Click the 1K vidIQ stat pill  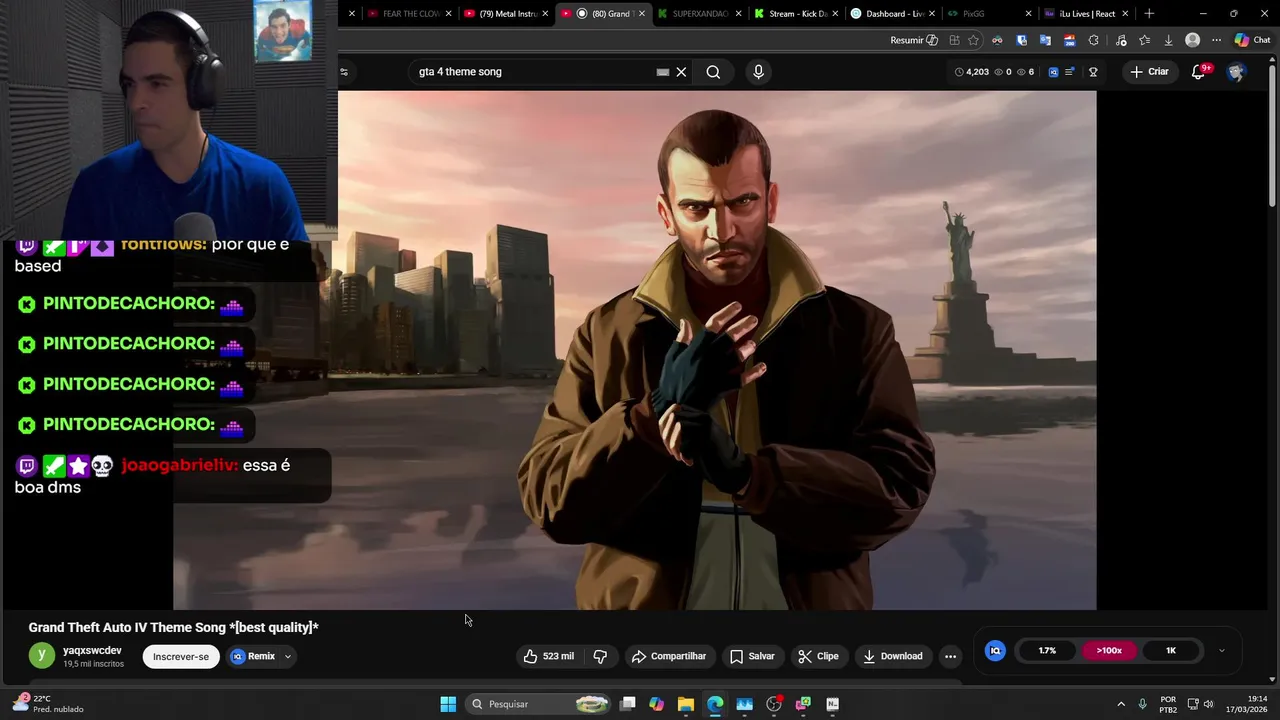[1171, 651]
